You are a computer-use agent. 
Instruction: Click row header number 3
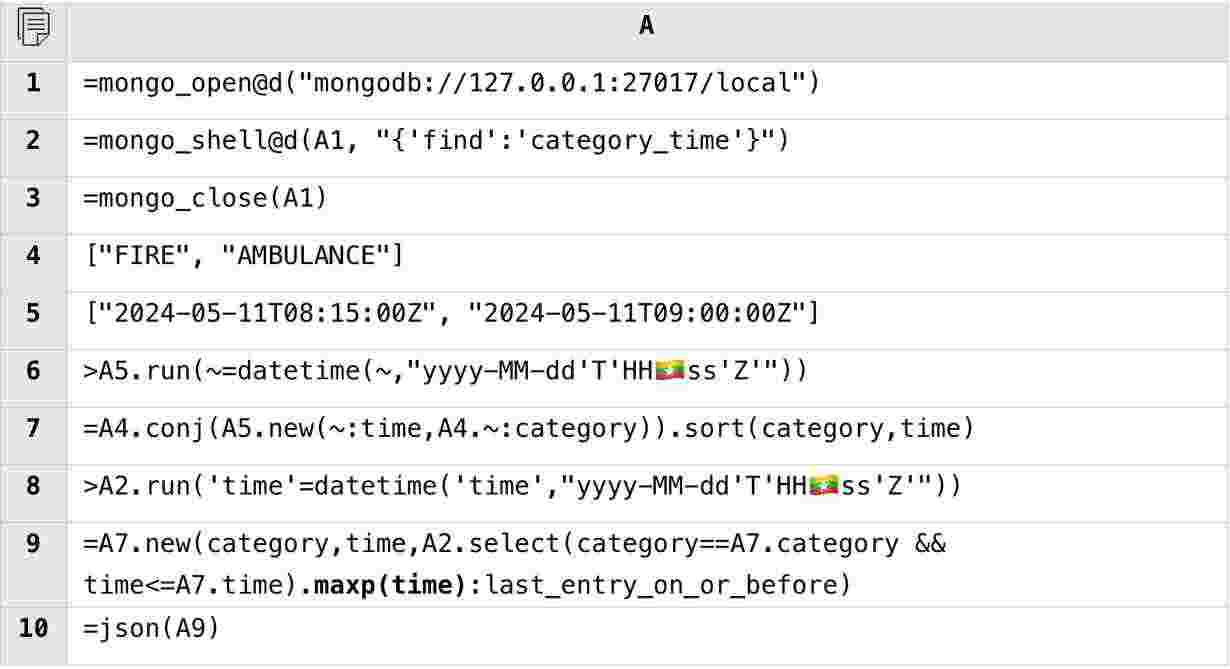[33, 198]
